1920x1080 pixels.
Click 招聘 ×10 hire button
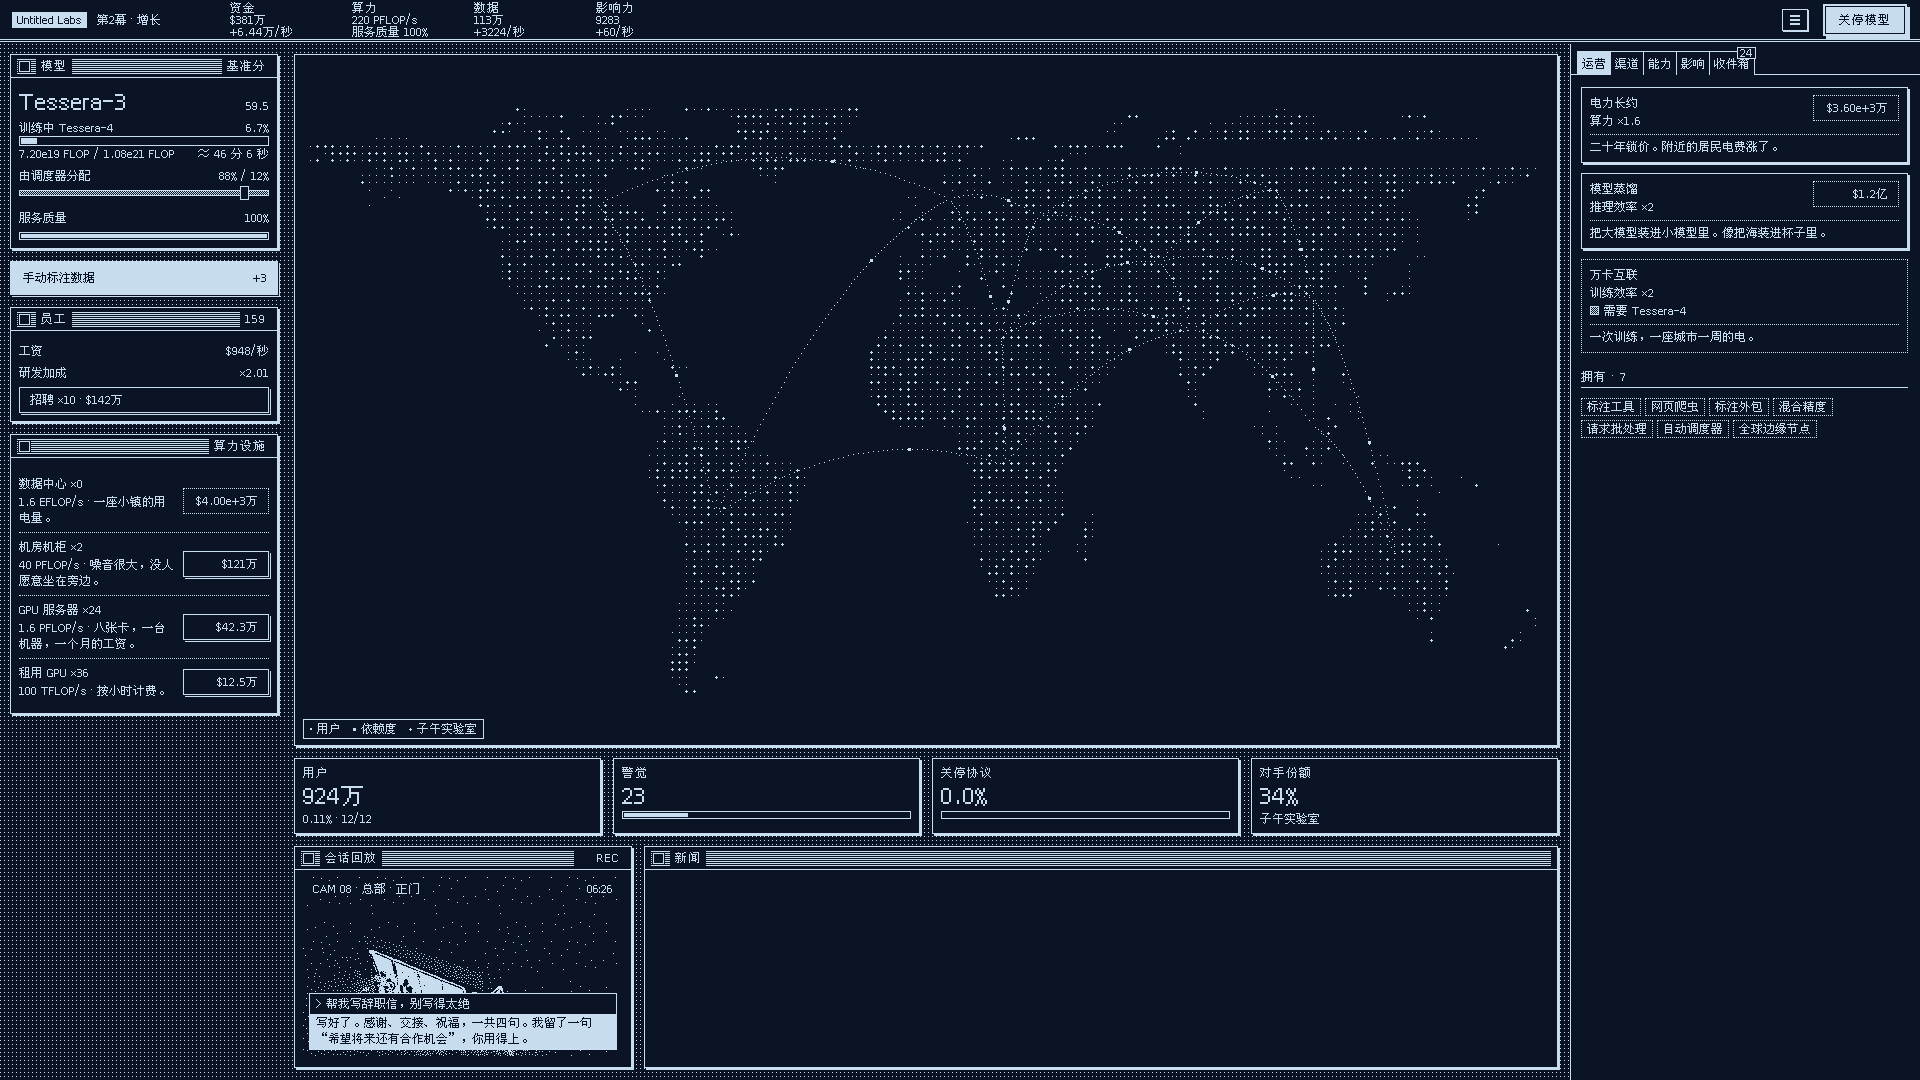(144, 400)
